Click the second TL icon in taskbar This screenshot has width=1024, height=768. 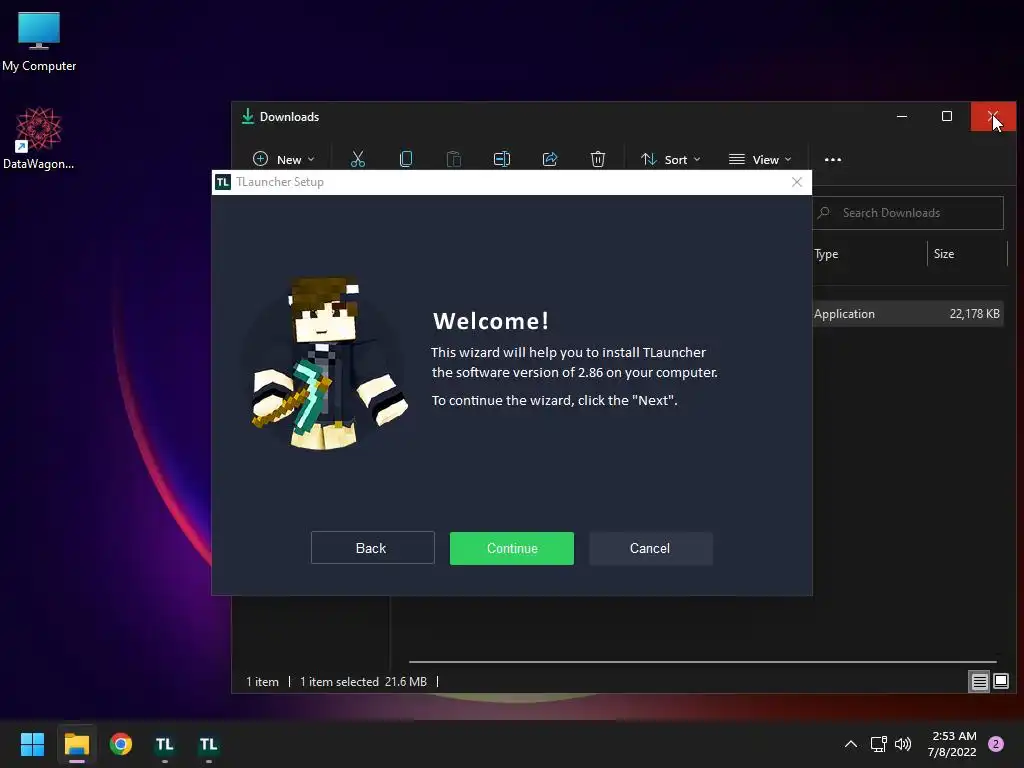click(208, 744)
